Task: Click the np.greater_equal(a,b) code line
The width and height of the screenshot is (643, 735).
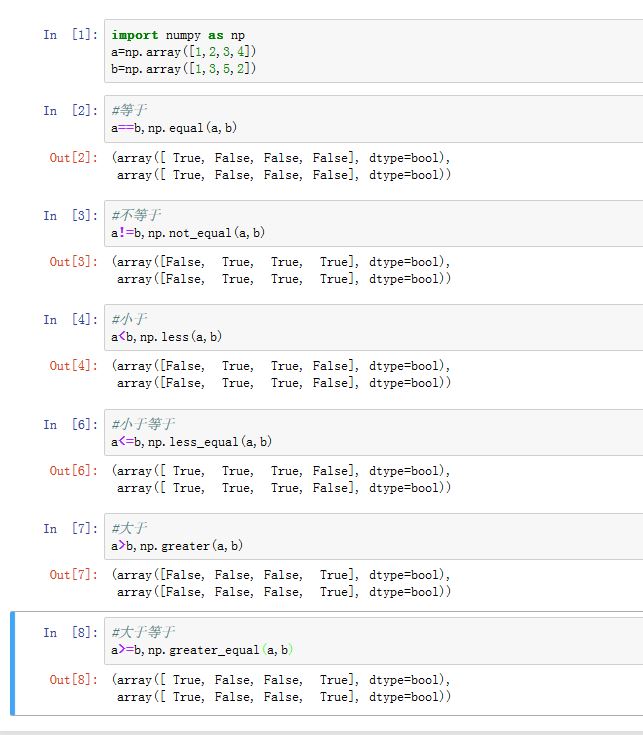Action: click(x=202, y=650)
